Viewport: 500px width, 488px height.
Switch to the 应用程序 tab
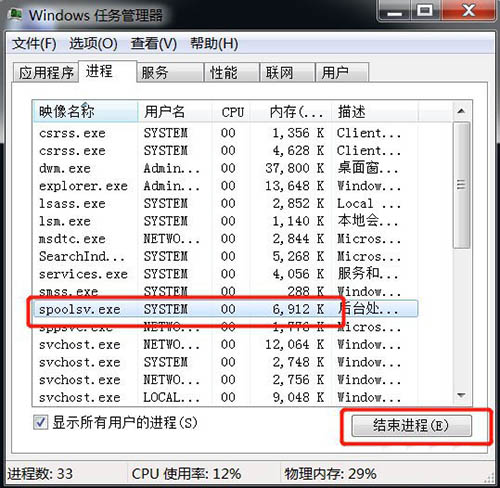point(46,72)
